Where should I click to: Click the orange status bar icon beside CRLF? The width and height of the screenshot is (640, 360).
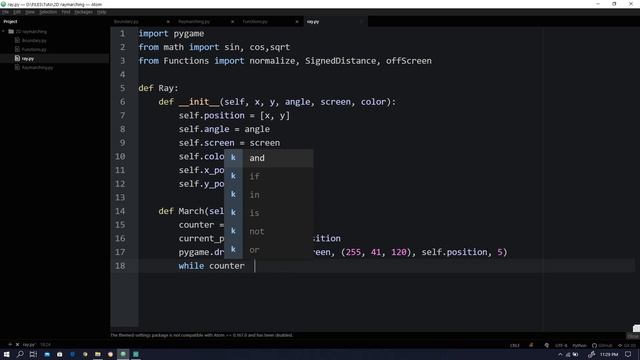click(531, 345)
